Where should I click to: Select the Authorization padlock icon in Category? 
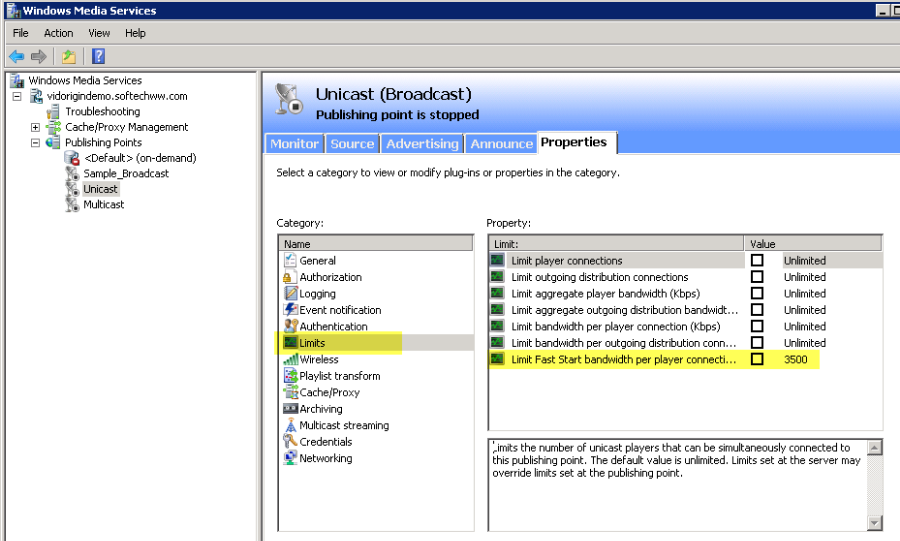tap(291, 277)
